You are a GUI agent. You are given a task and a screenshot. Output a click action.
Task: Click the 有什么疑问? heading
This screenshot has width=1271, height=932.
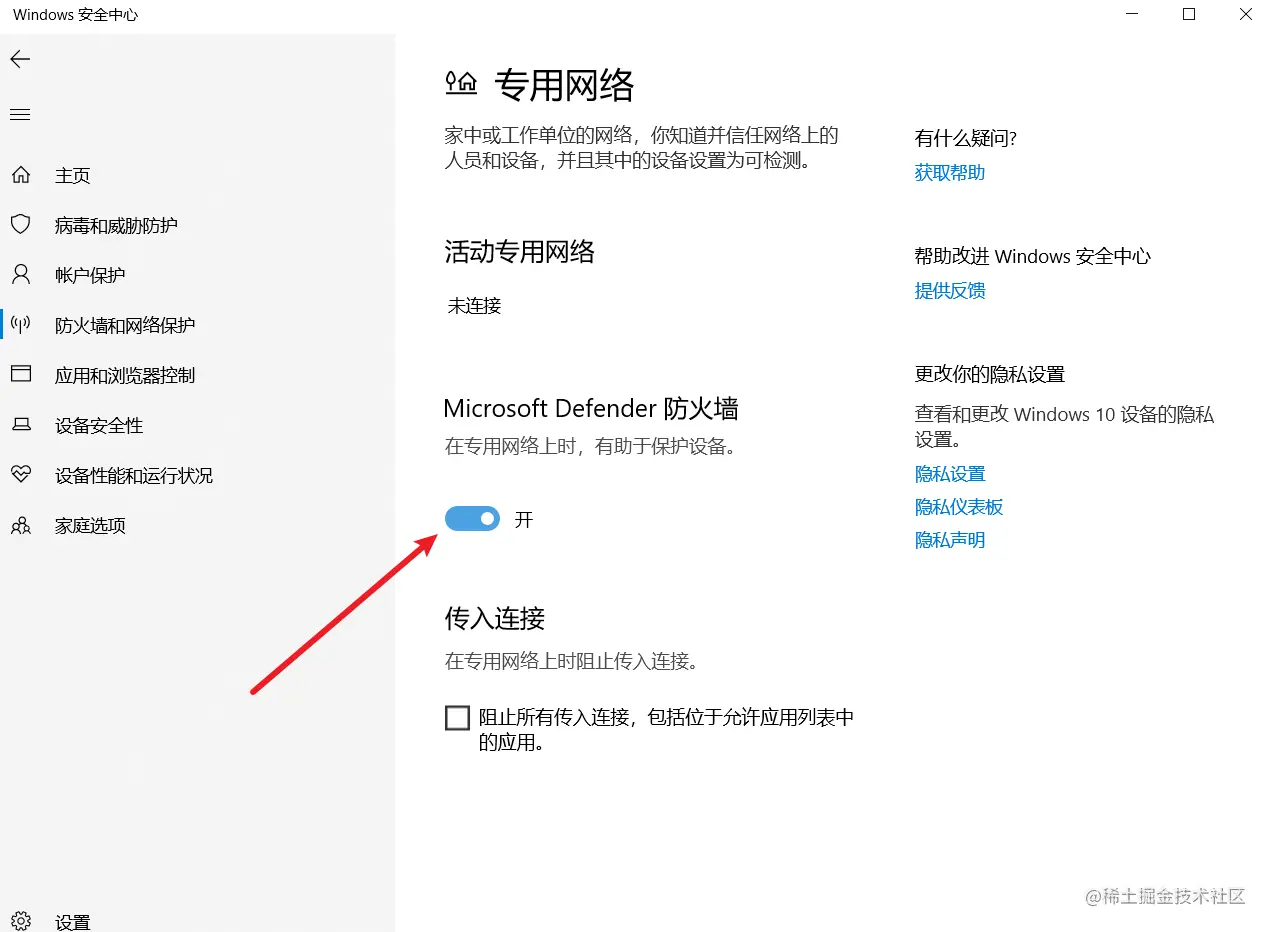966,139
